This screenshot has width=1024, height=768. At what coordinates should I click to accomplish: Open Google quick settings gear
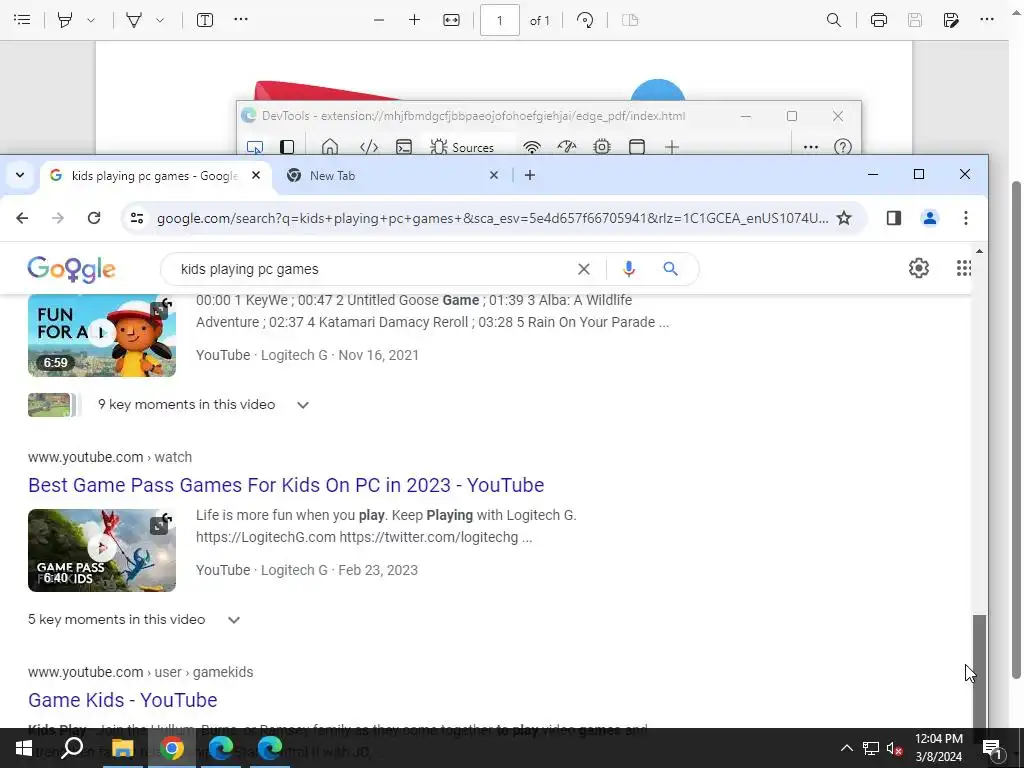coord(919,268)
